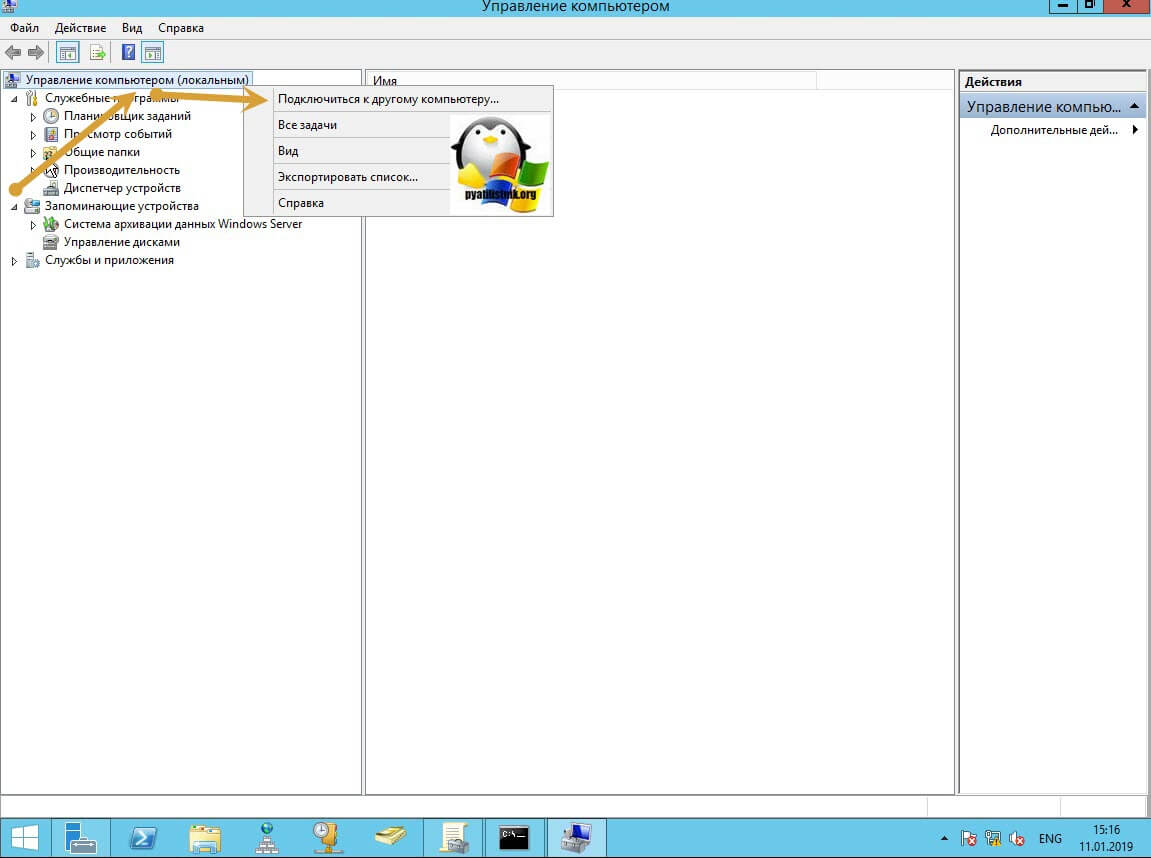Click the ENG language indicator in tray

[1050, 838]
